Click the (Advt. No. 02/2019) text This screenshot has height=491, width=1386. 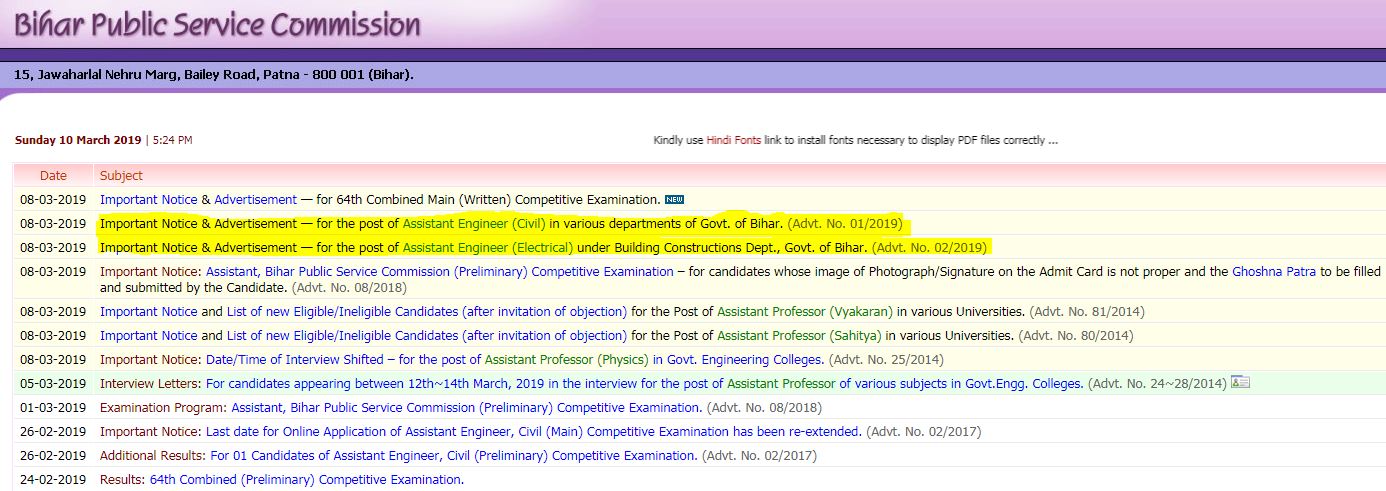pos(930,247)
